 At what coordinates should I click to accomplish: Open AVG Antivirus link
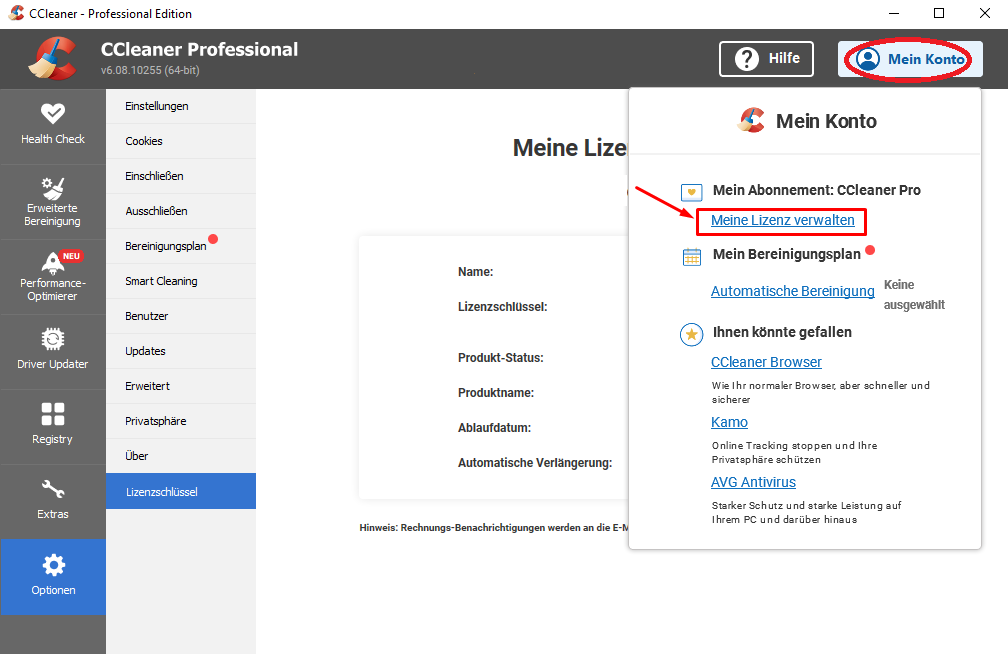pyautogui.click(x=753, y=482)
